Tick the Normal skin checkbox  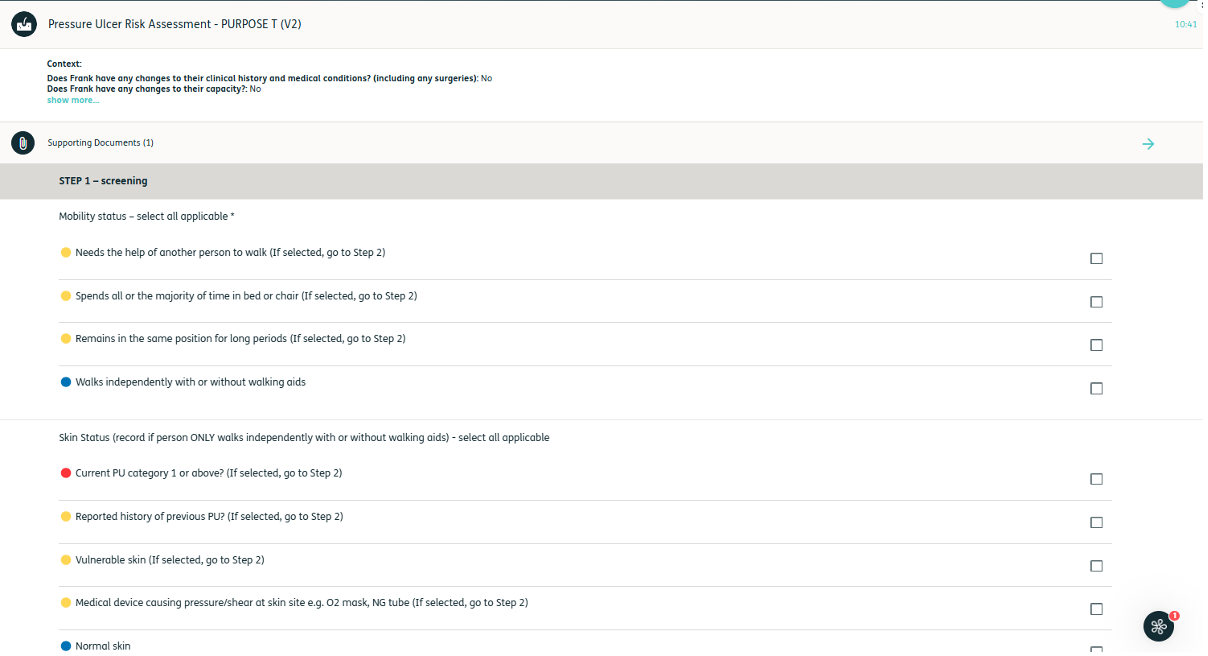tap(1096, 650)
